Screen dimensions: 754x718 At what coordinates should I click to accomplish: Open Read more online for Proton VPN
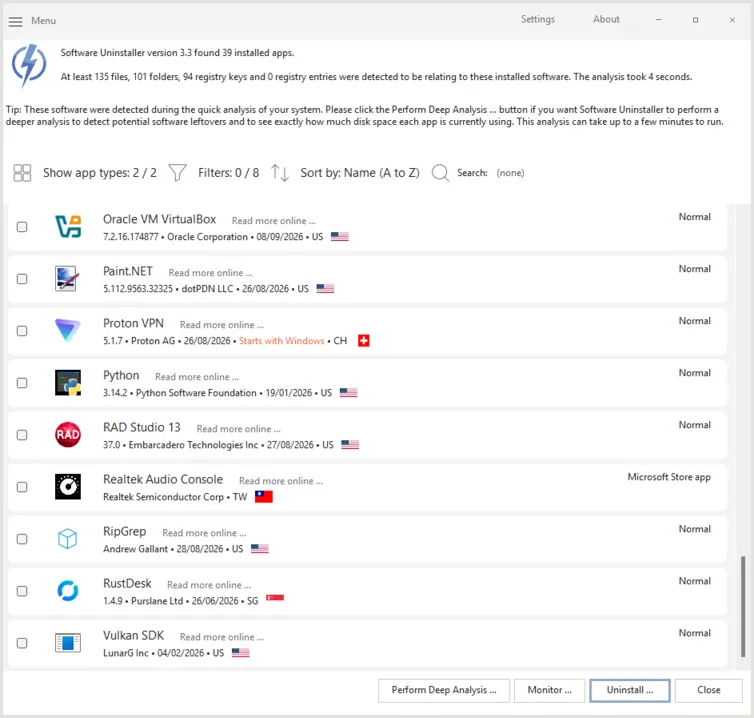coord(222,325)
